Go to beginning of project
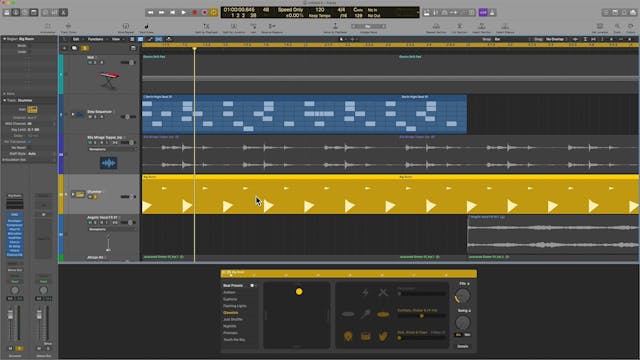The width and height of the screenshot is (640, 360). pyautogui.click(x=173, y=13)
